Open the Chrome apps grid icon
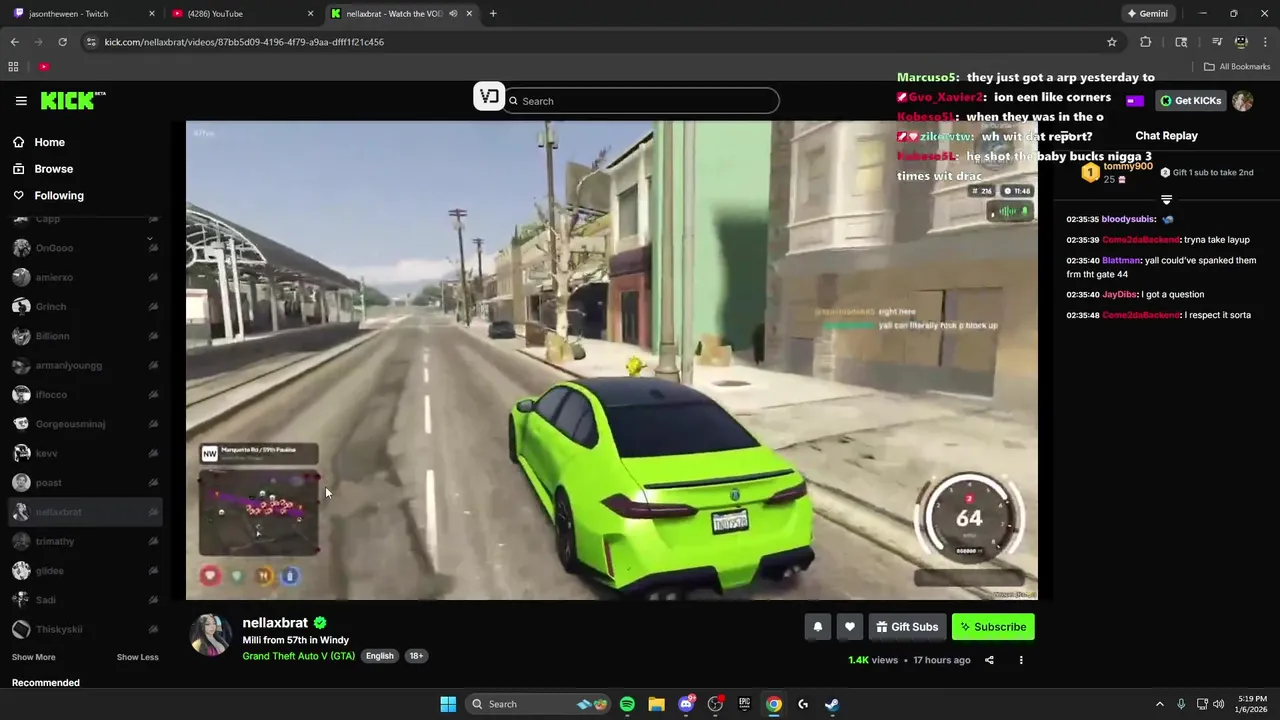Viewport: 1280px width, 720px height. coord(13,67)
